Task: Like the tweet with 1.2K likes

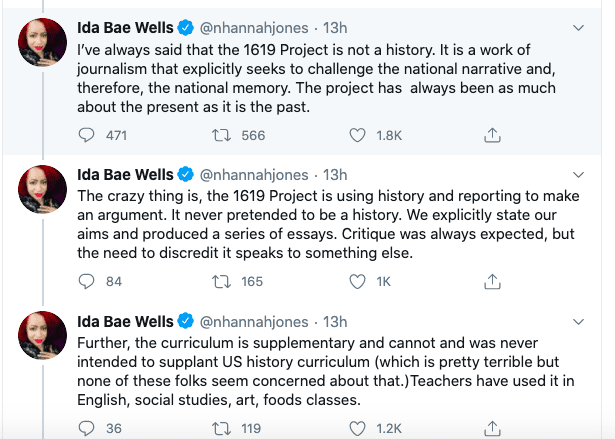Action: [357, 428]
